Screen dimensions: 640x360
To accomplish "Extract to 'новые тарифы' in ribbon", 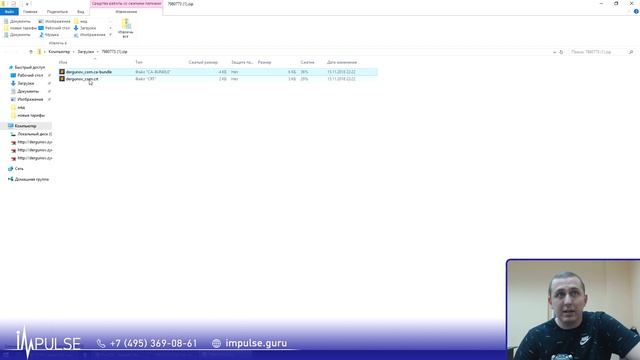I will tap(20, 28).
